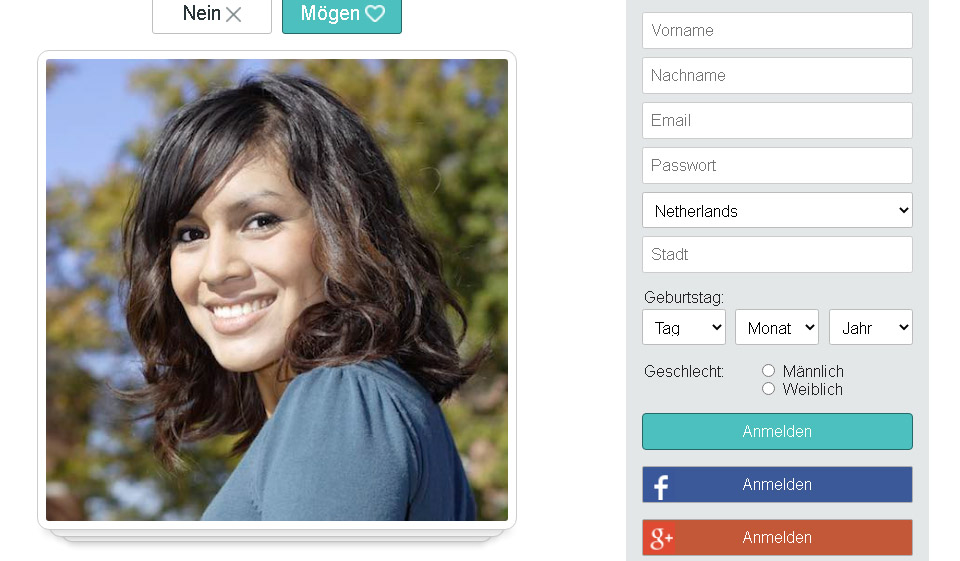The width and height of the screenshot is (960, 561).
Task: Click into the Passwort field
Action: point(777,165)
